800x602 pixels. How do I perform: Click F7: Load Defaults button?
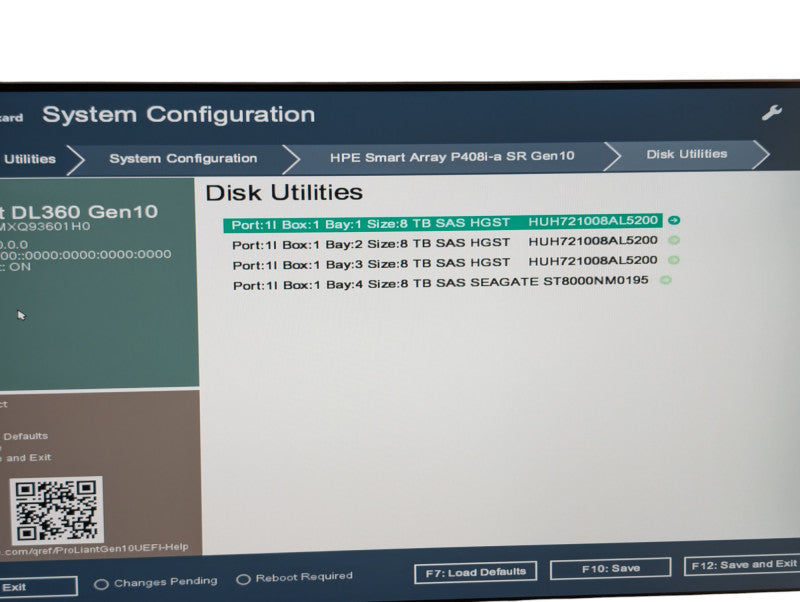[x=476, y=572]
